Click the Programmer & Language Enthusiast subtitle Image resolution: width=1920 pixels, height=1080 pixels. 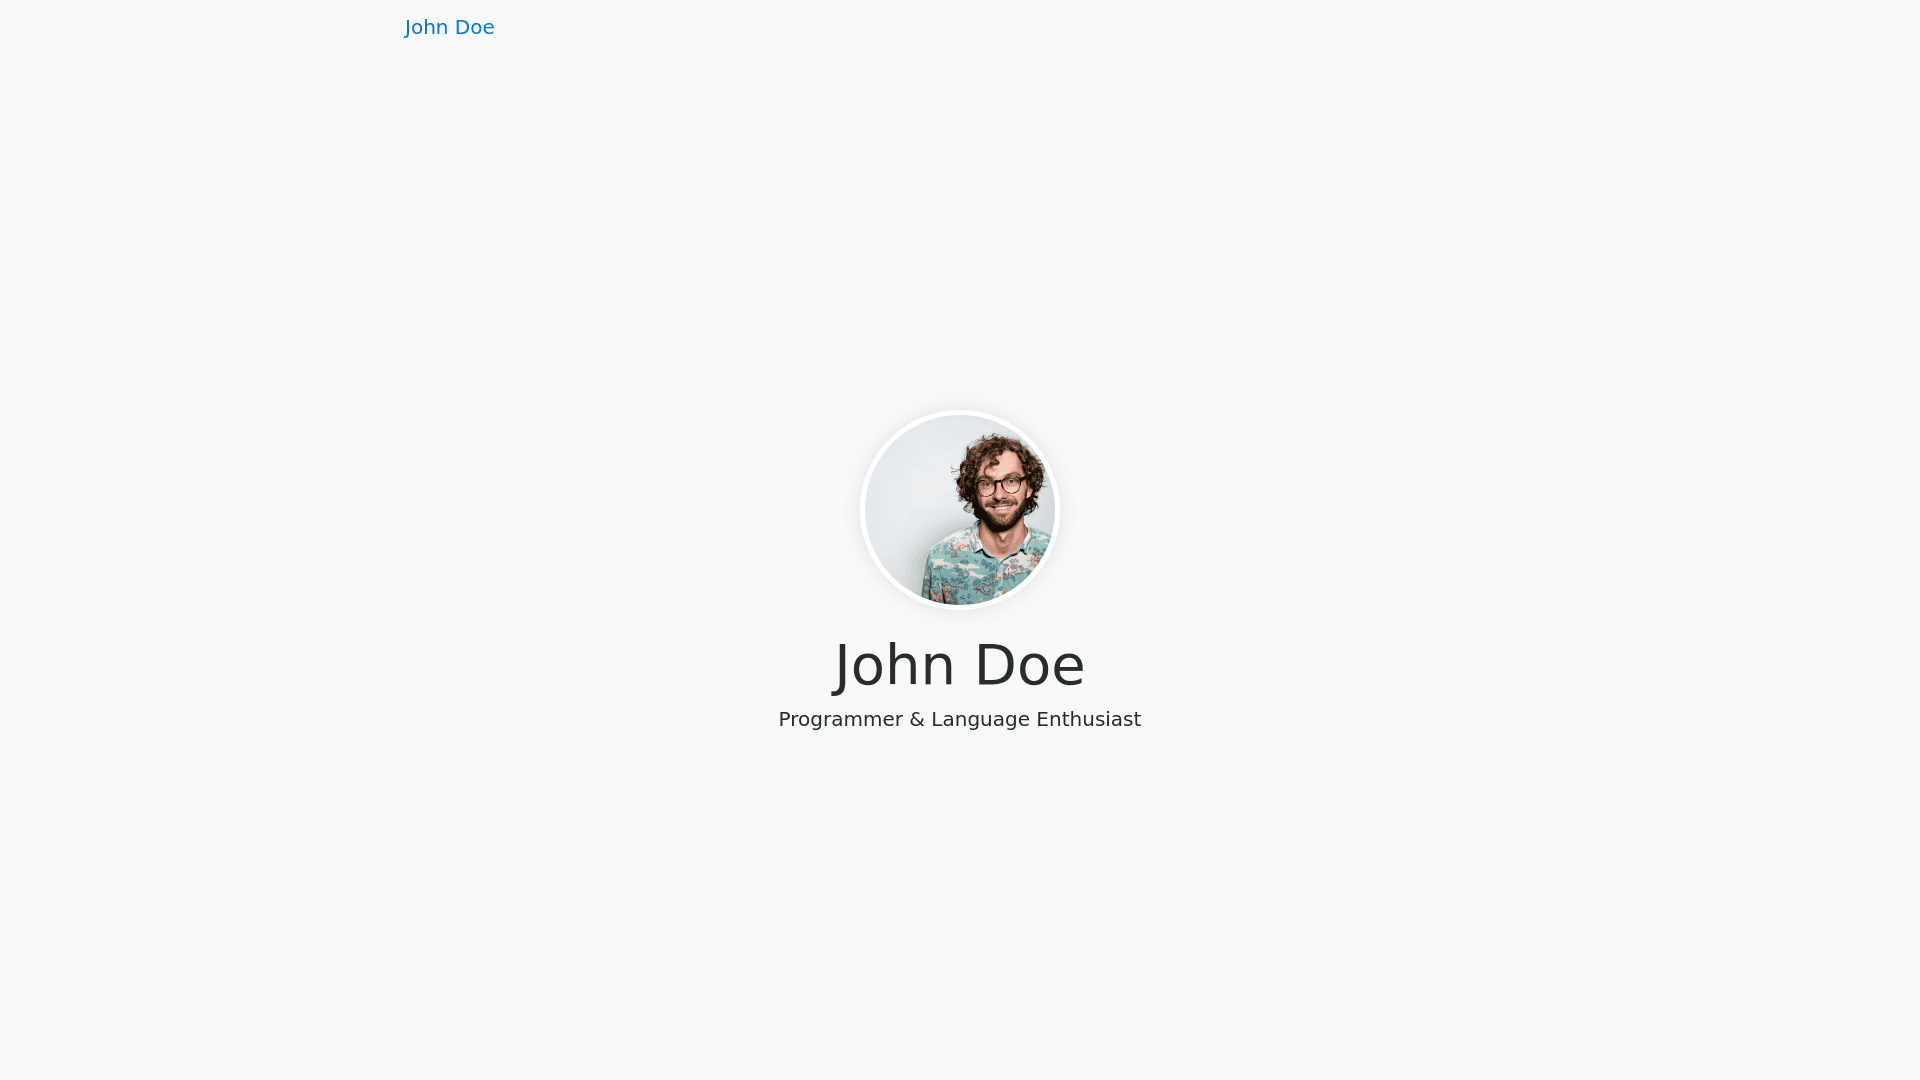click(960, 719)
